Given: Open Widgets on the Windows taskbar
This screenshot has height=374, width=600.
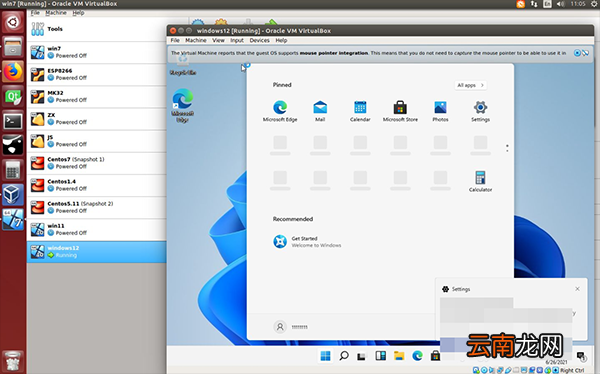Looking at the screenshot, I should click(380, 356).
